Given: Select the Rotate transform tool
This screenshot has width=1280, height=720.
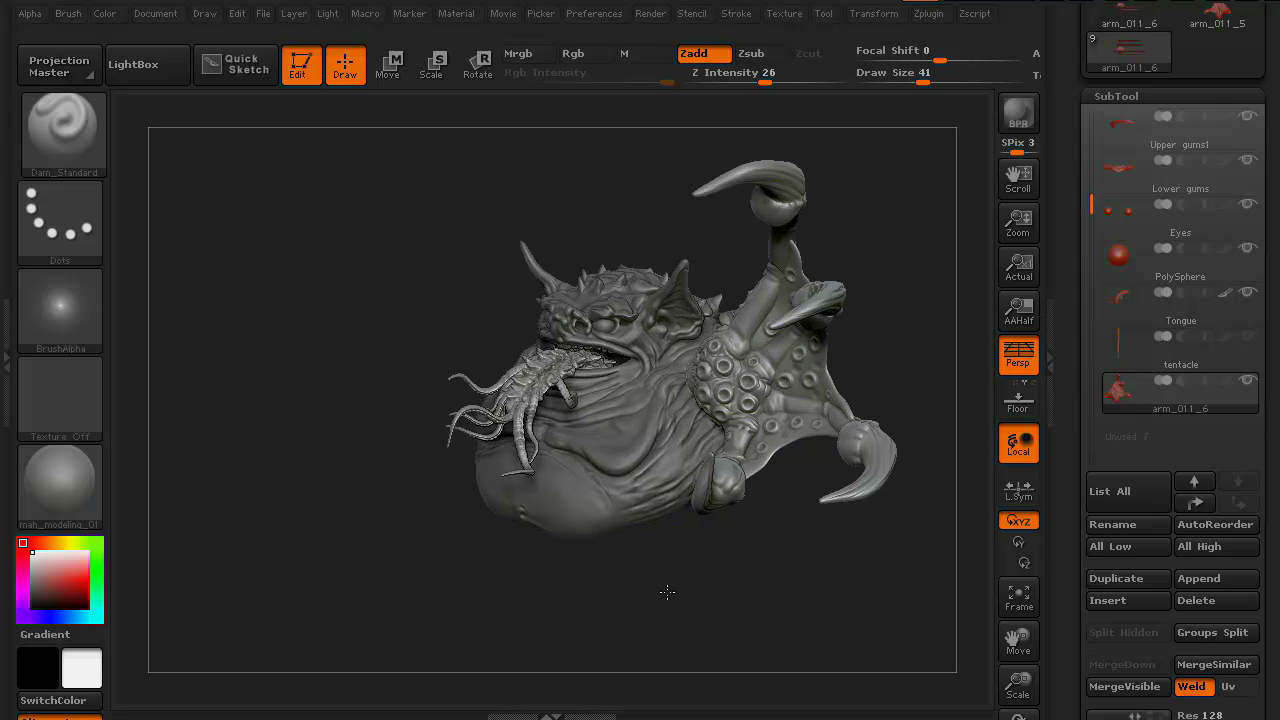Looking at the screenshot, I should click(477, 65).
